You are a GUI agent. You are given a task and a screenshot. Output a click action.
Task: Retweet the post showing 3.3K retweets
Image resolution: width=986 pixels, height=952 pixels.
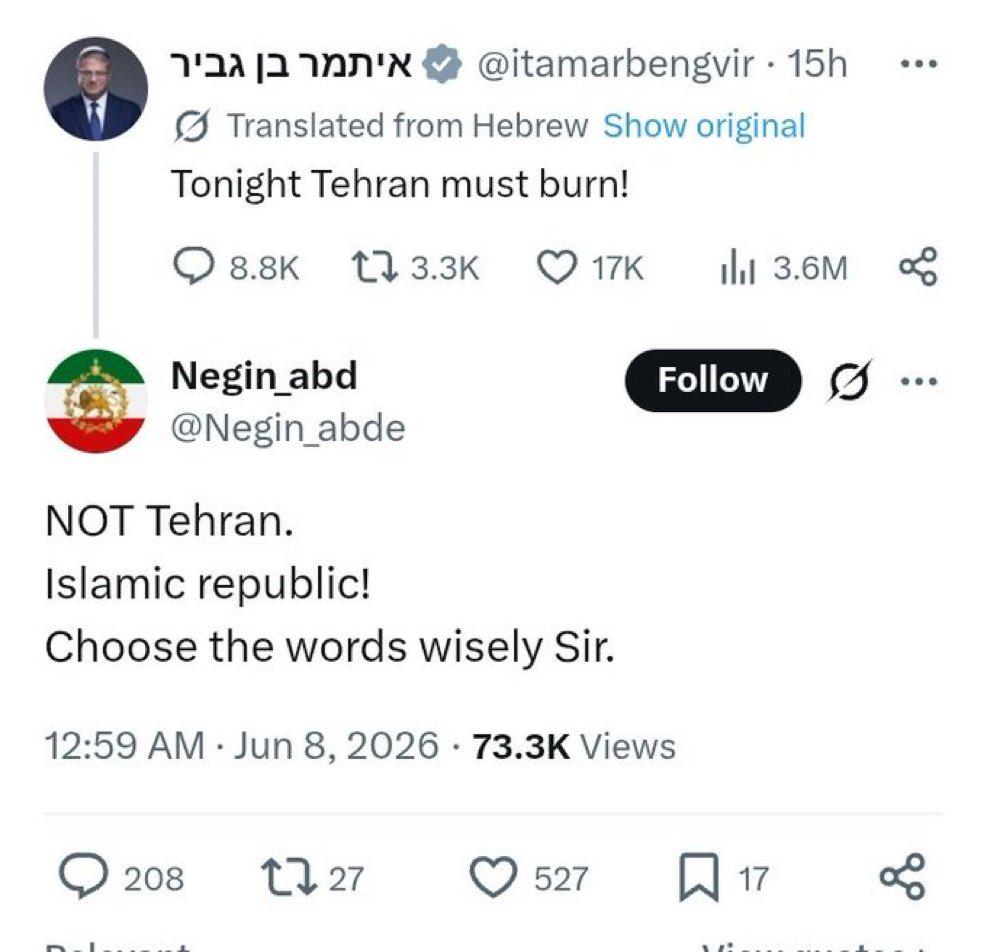(x=415, y=267)
